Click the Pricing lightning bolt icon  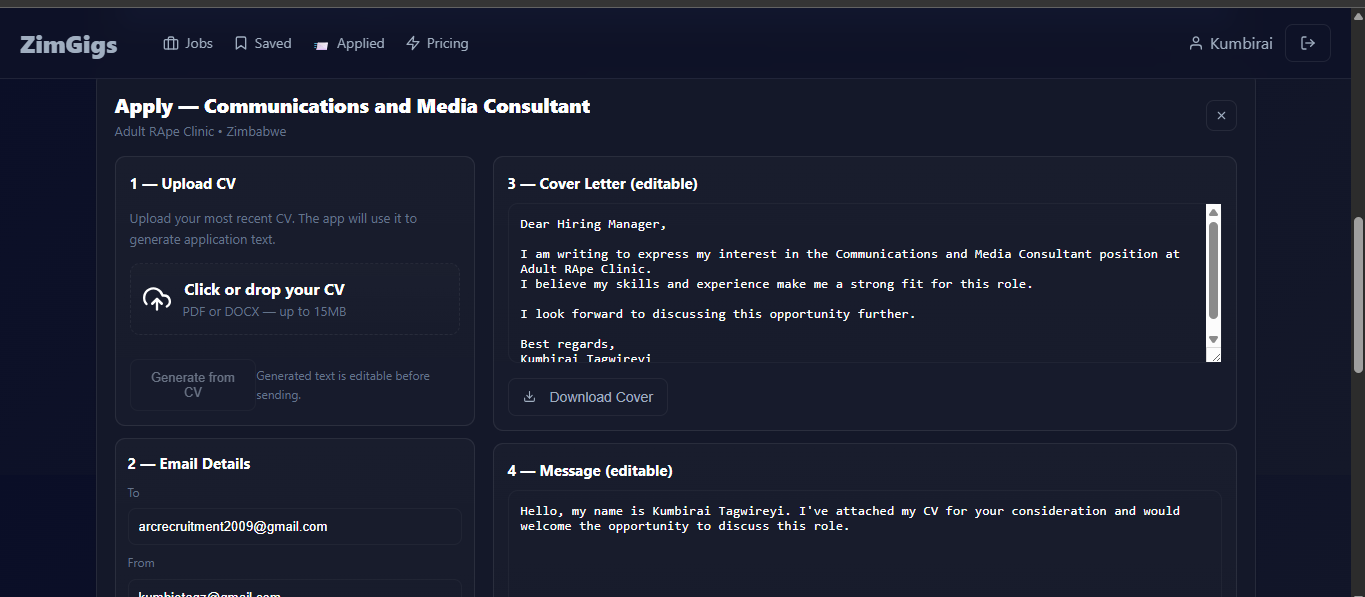tap(411, 42)
